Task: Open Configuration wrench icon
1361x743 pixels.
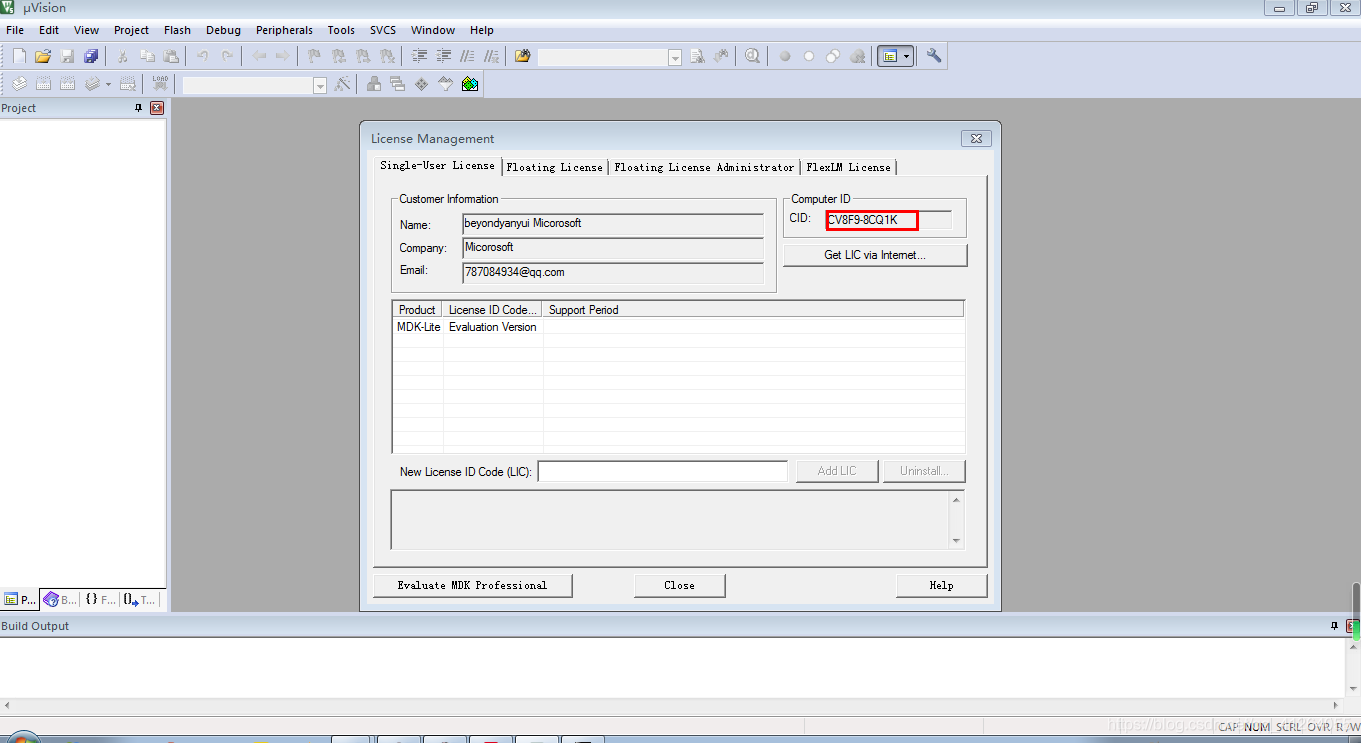Action: (933, 56)
